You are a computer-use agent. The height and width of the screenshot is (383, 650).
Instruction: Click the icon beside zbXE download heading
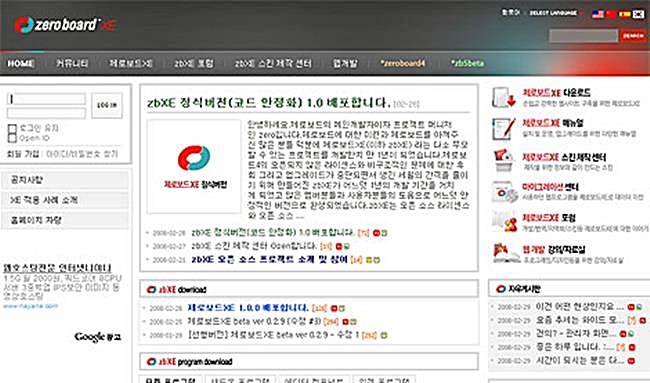tap(151, 289)
